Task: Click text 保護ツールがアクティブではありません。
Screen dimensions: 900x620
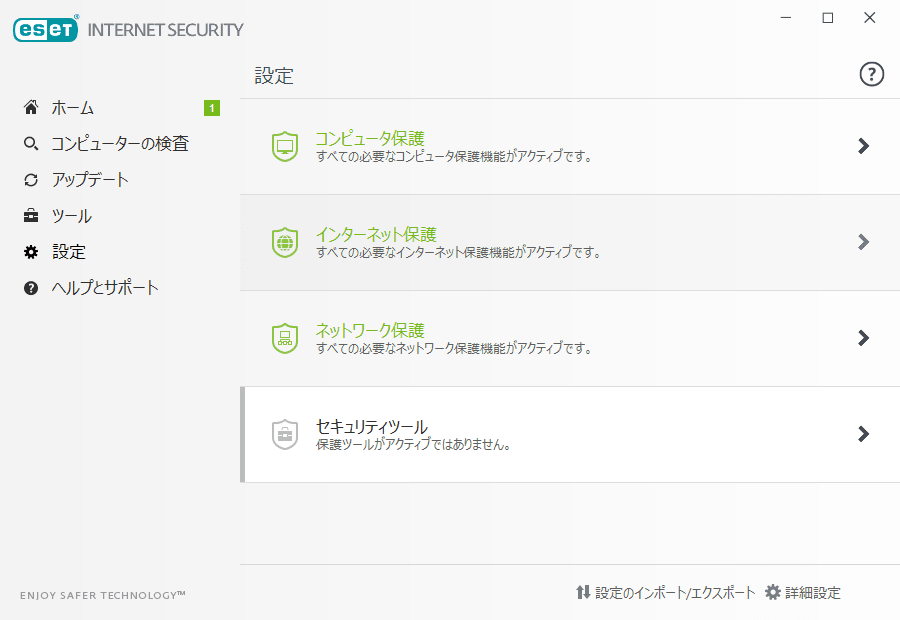Action: click(x=413, y=444)
